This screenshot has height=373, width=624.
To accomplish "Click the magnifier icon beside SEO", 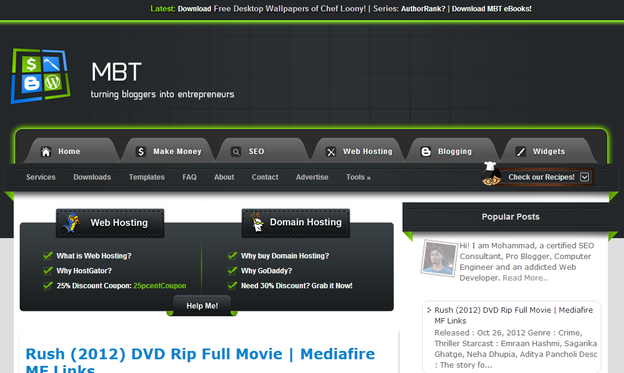I will coord(236,152).
